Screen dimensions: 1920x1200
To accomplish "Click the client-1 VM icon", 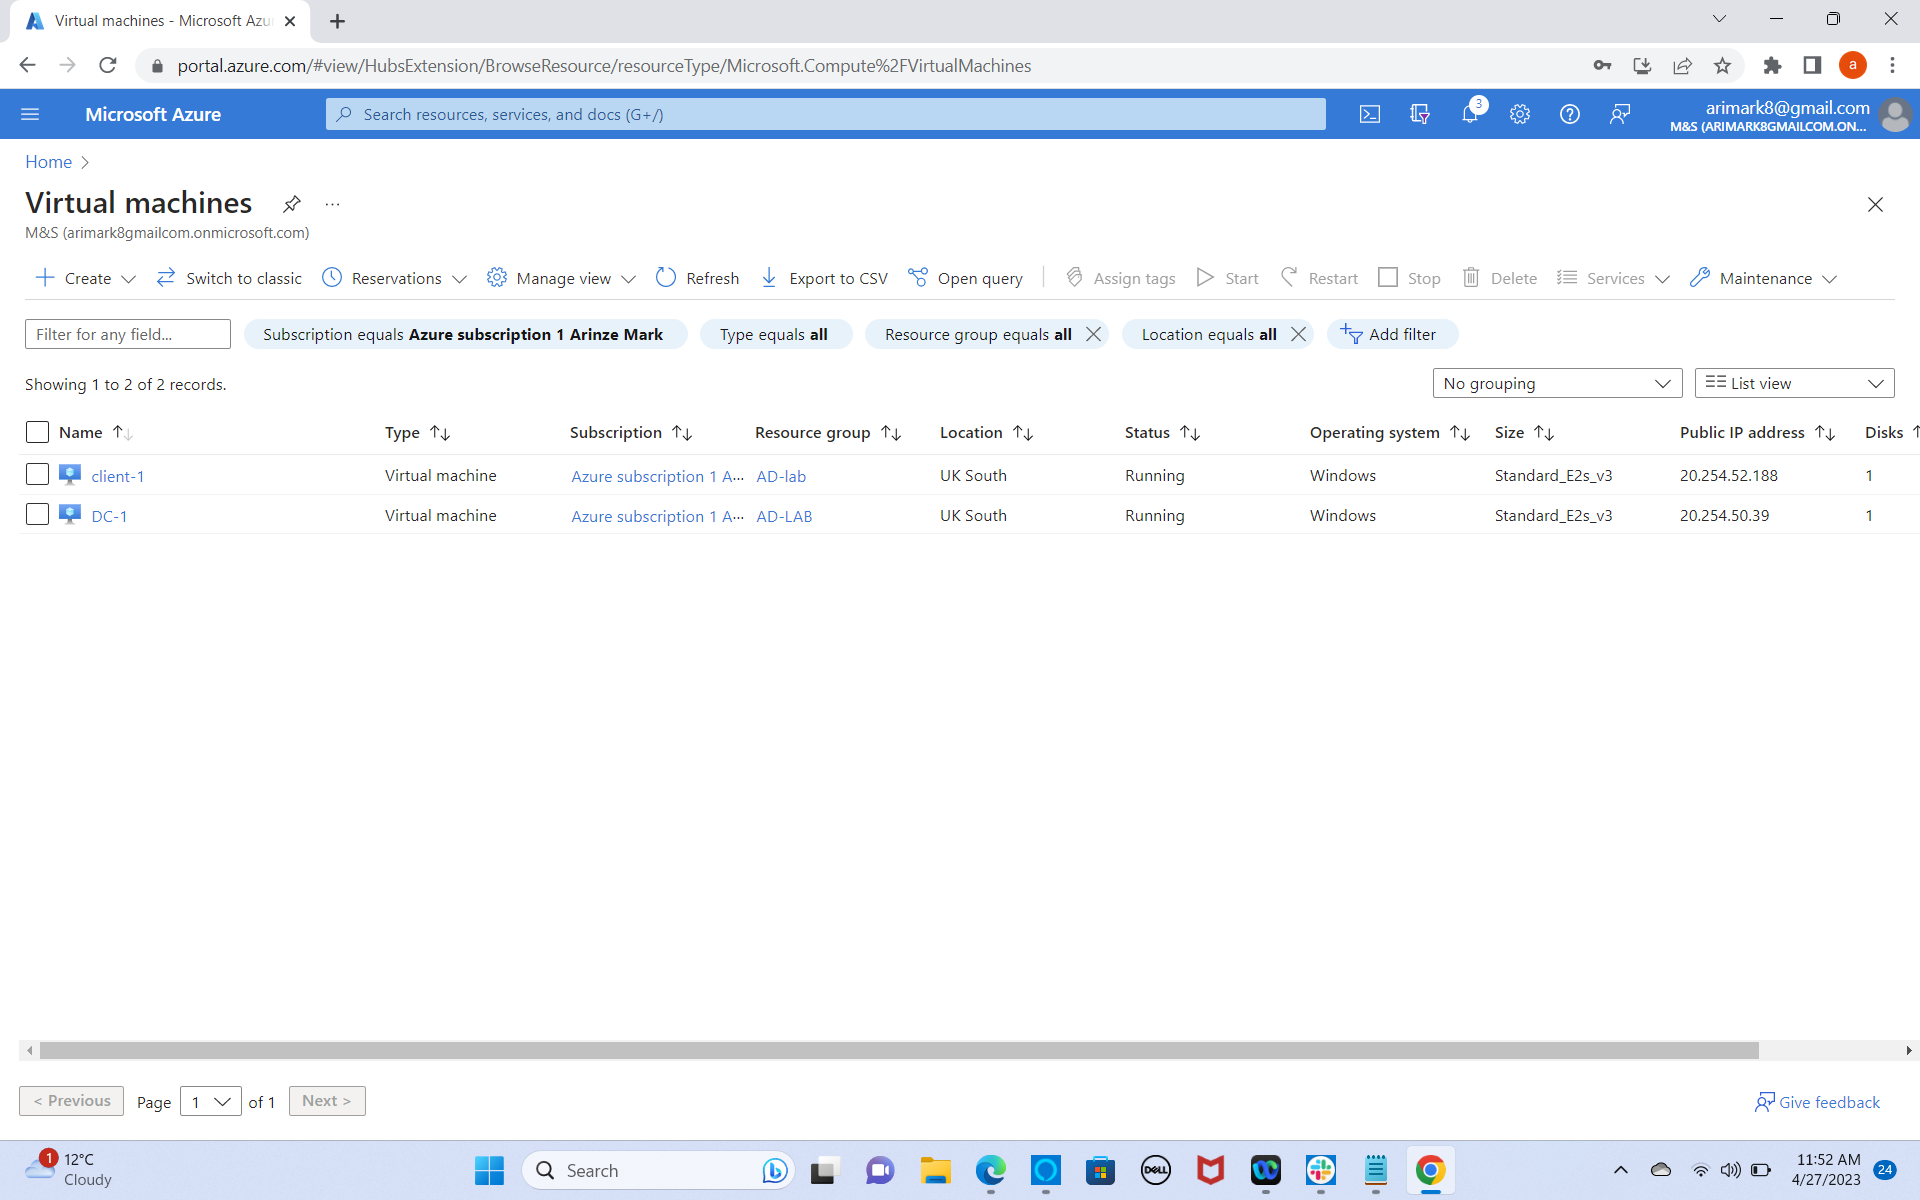I will pos(70,474).
